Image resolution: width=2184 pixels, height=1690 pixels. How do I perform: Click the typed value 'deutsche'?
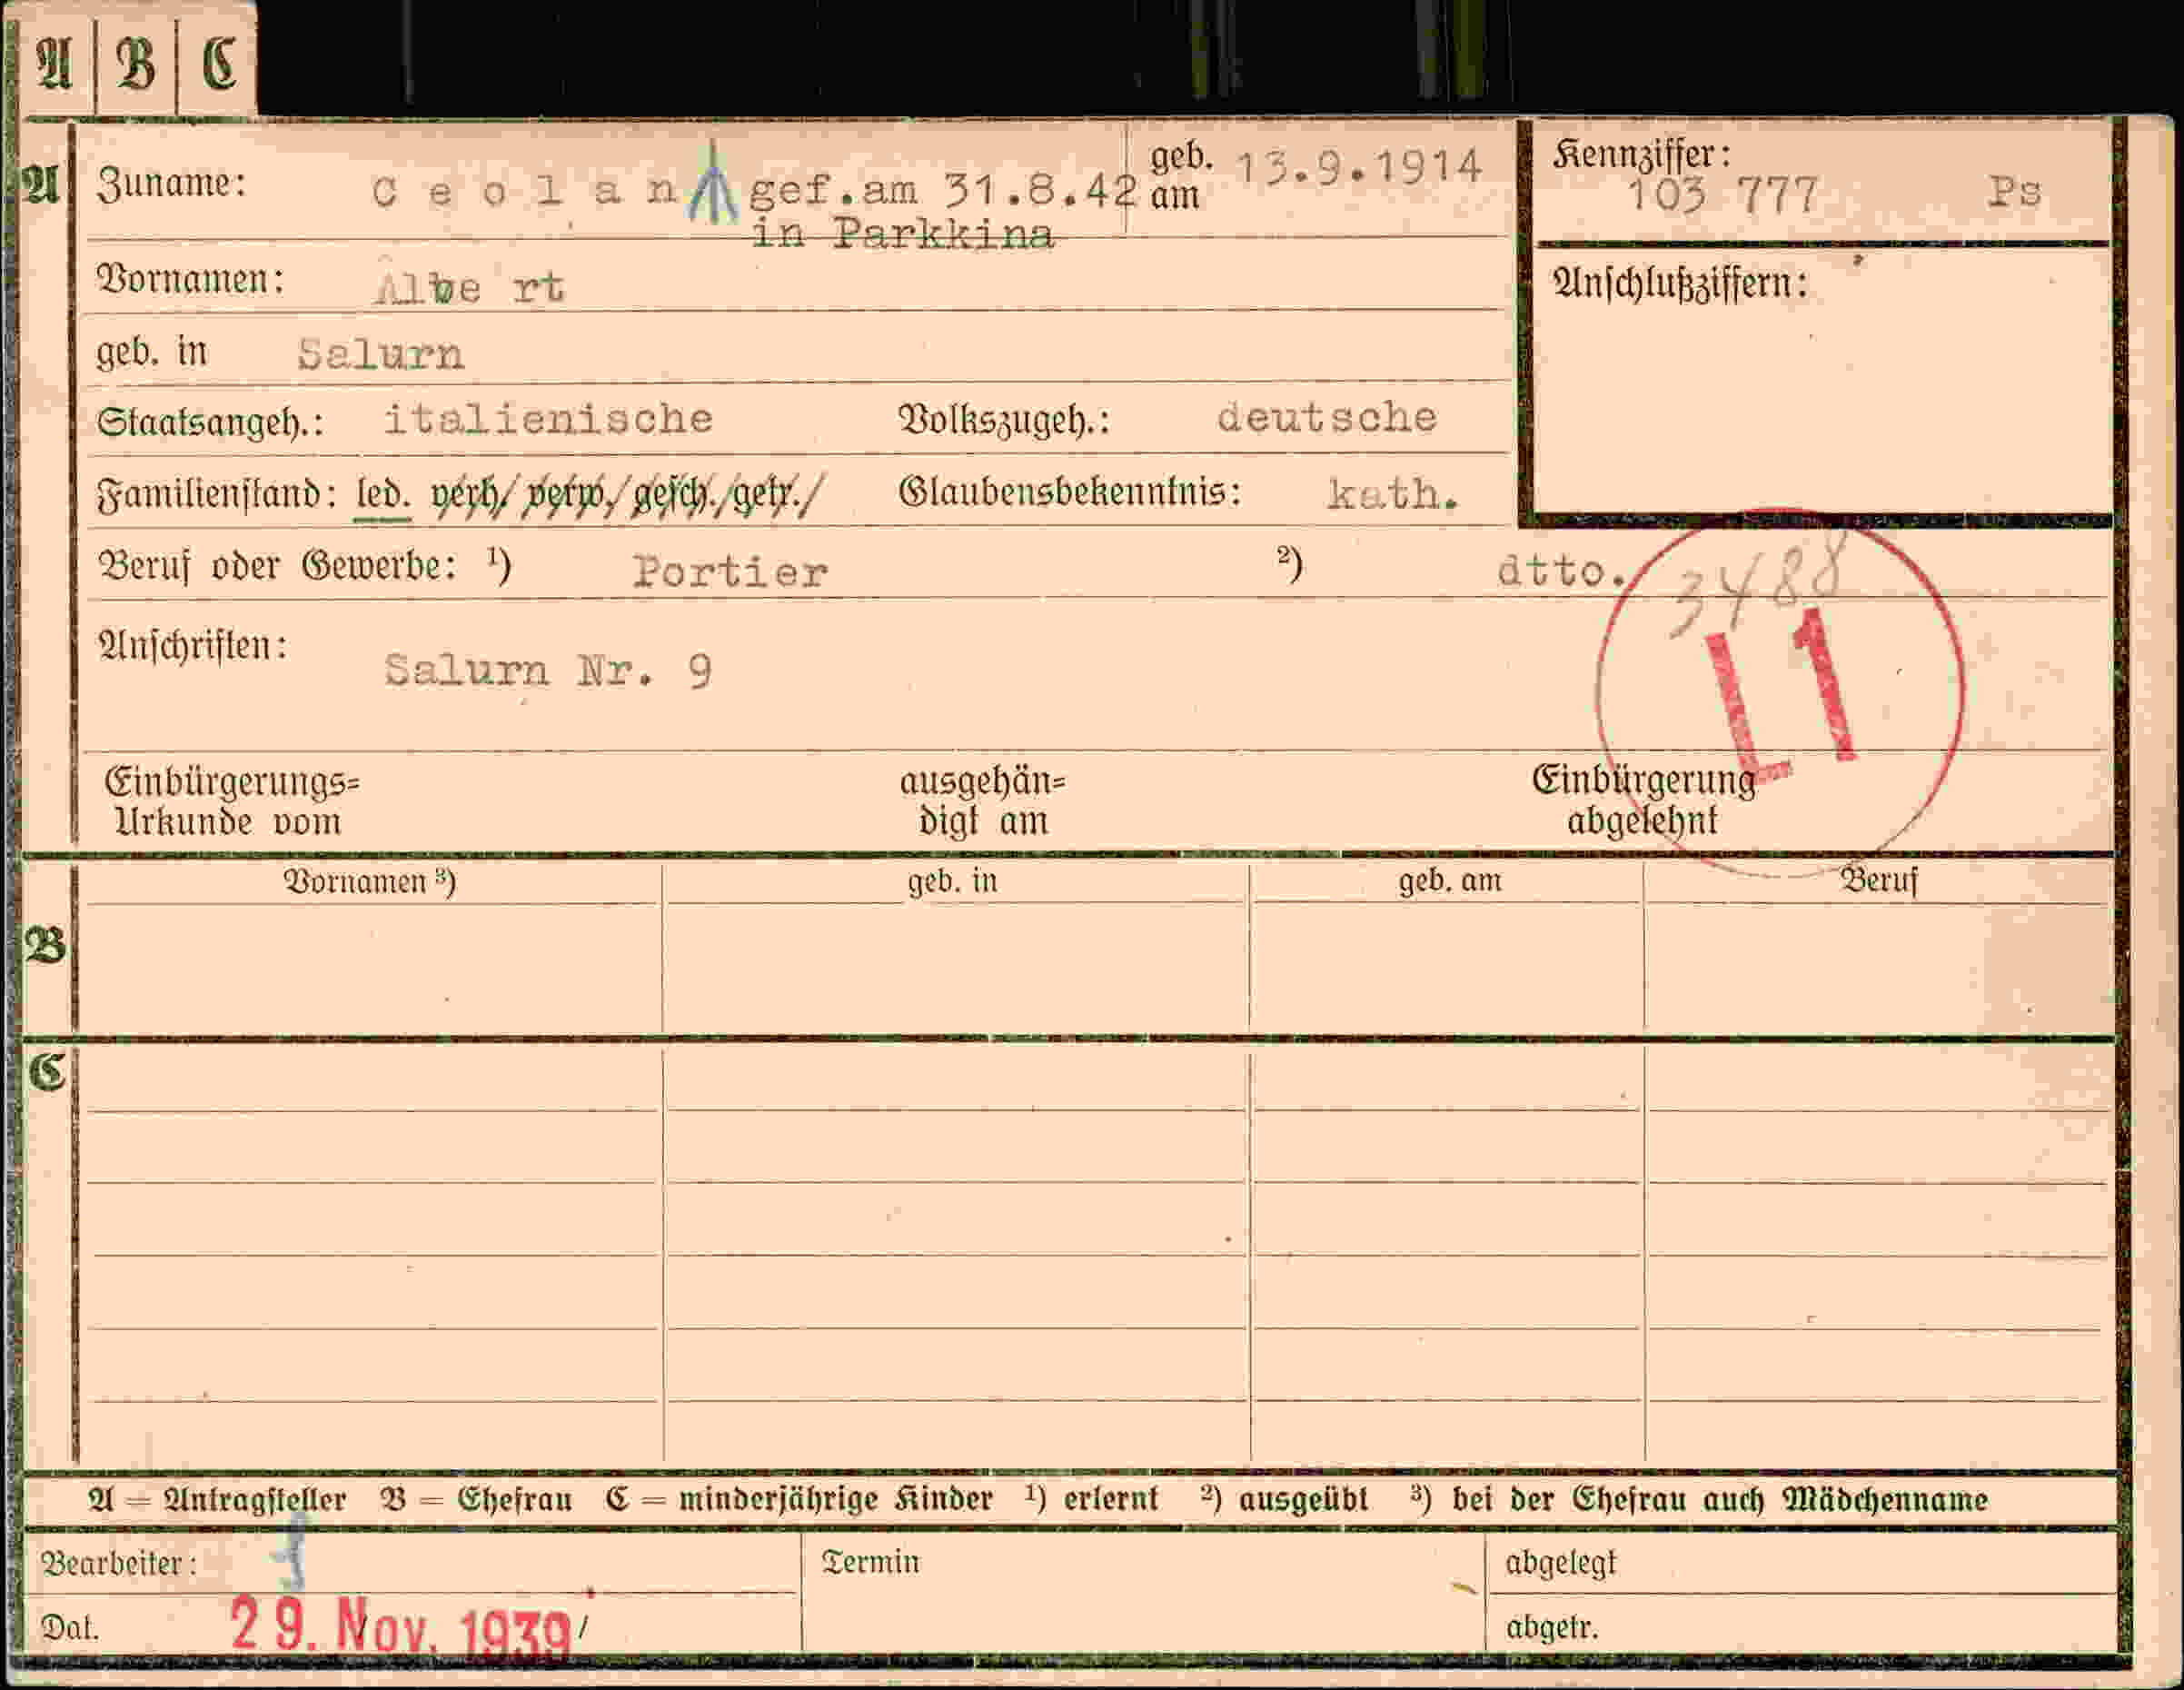[x=1327, y=417]
